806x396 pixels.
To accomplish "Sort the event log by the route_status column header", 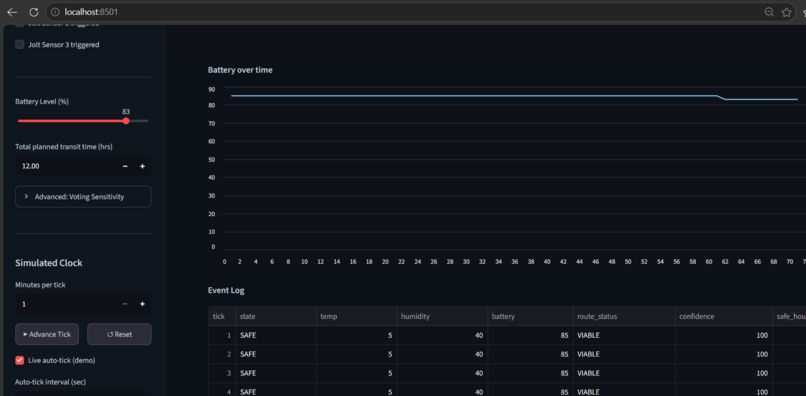I will 624,316.
